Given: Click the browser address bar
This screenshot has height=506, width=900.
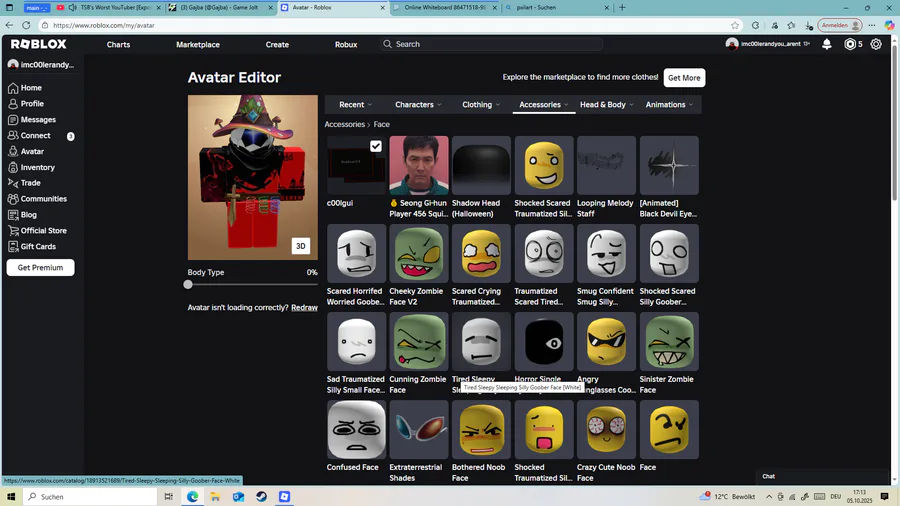Looking at the screenshot, I should (385, 25).
